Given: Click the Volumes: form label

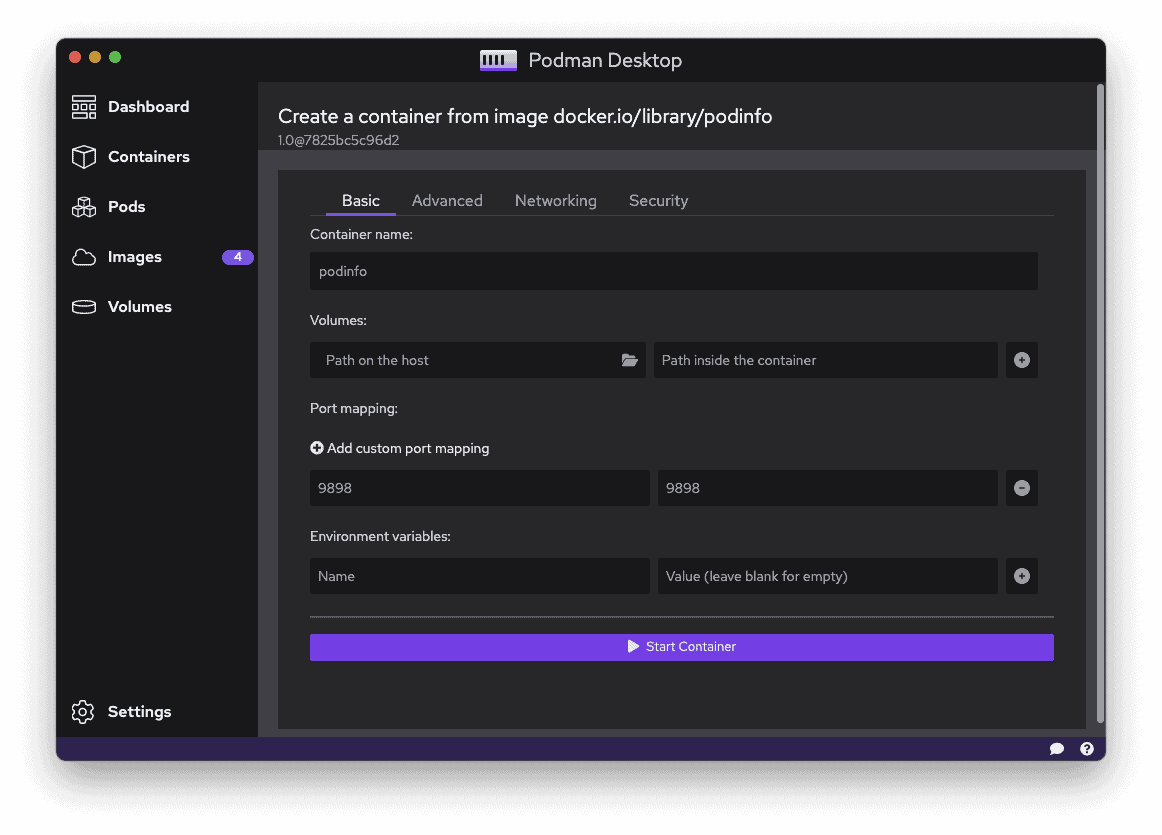Looking at the screenshot, I should (x=338, y=320).
